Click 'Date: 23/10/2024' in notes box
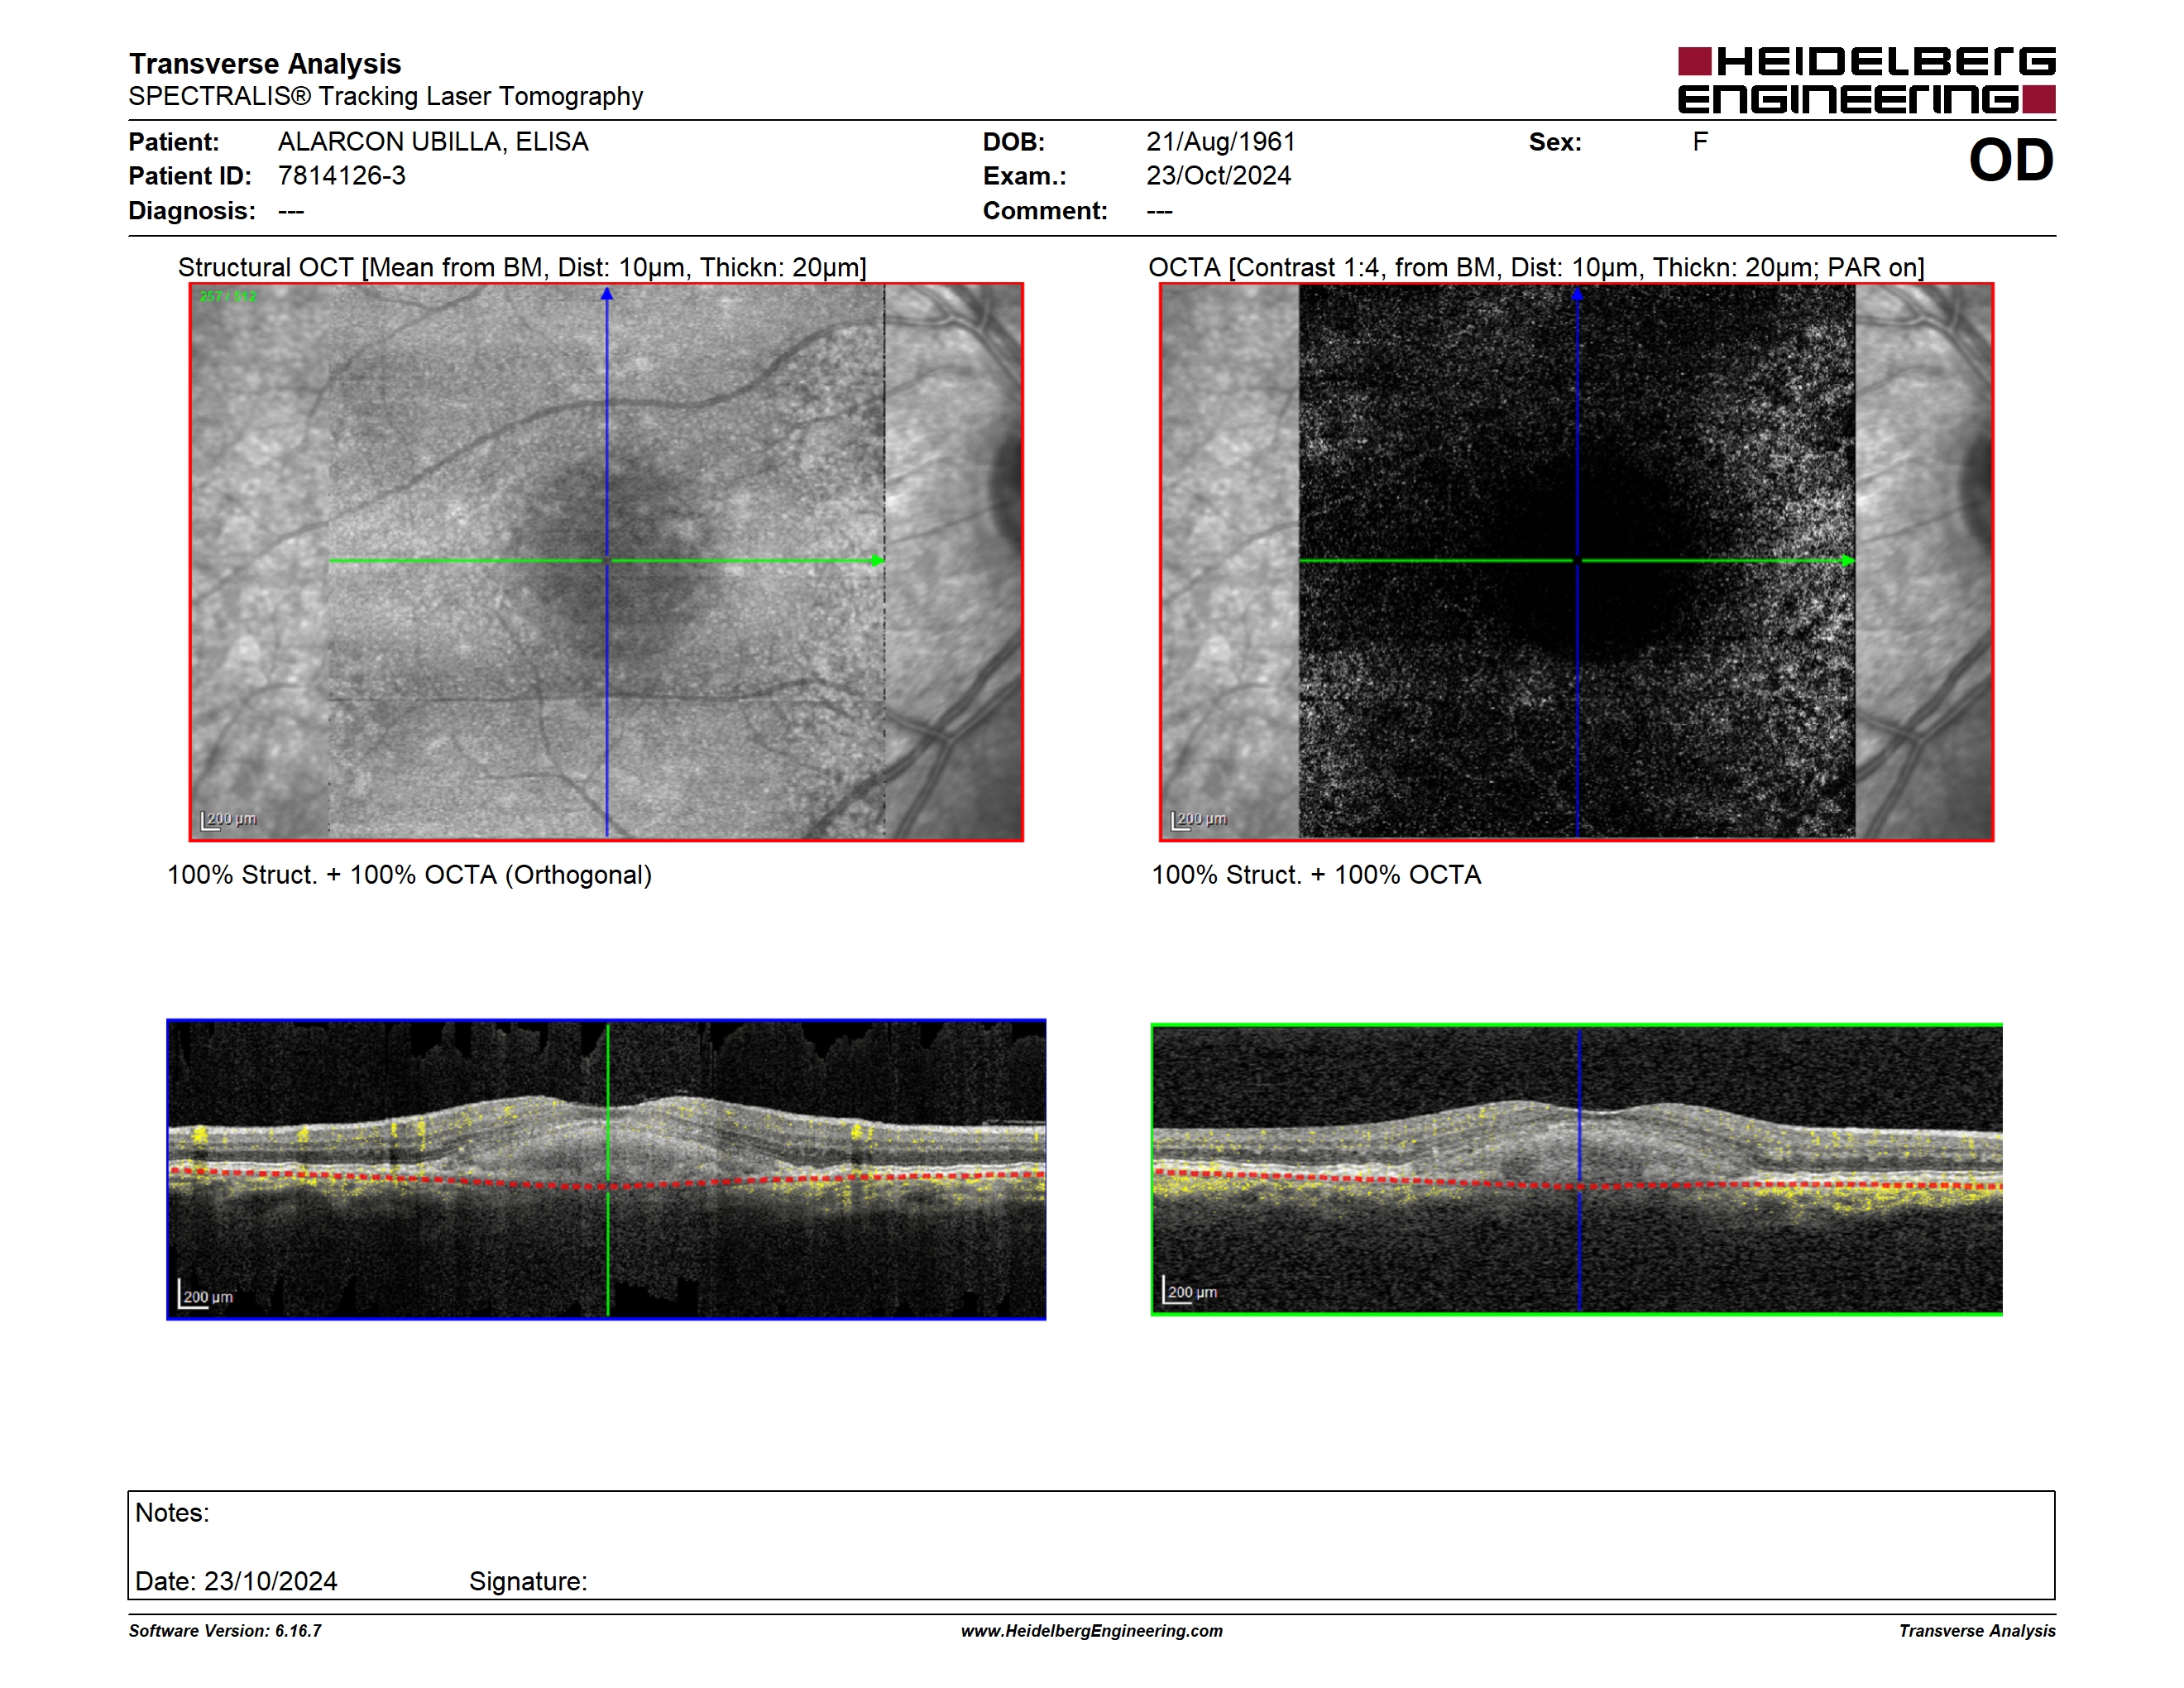Viewport: 2184px width, 1688px height. click(x=236, y=1582)
